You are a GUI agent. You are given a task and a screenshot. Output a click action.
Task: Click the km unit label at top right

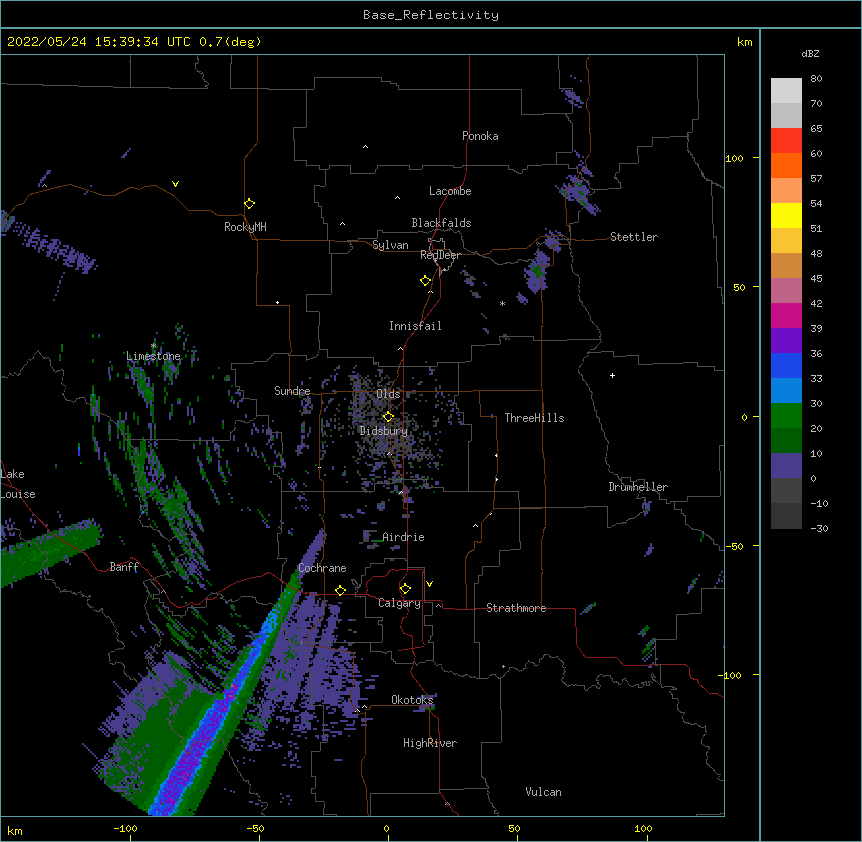(x=744, y=42)
